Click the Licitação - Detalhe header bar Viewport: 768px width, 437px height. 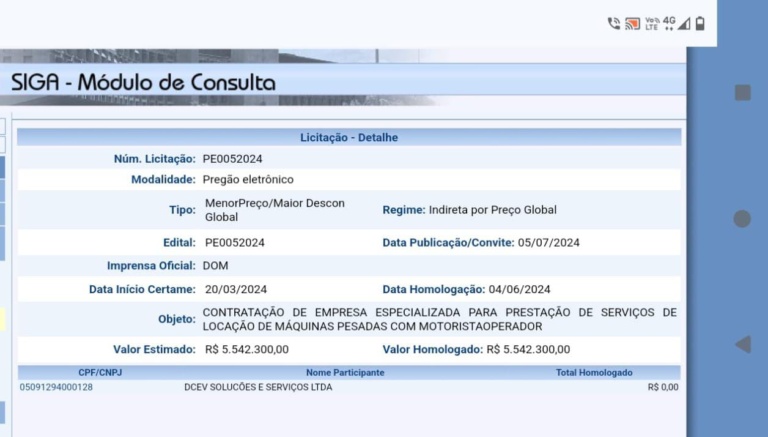349,137
